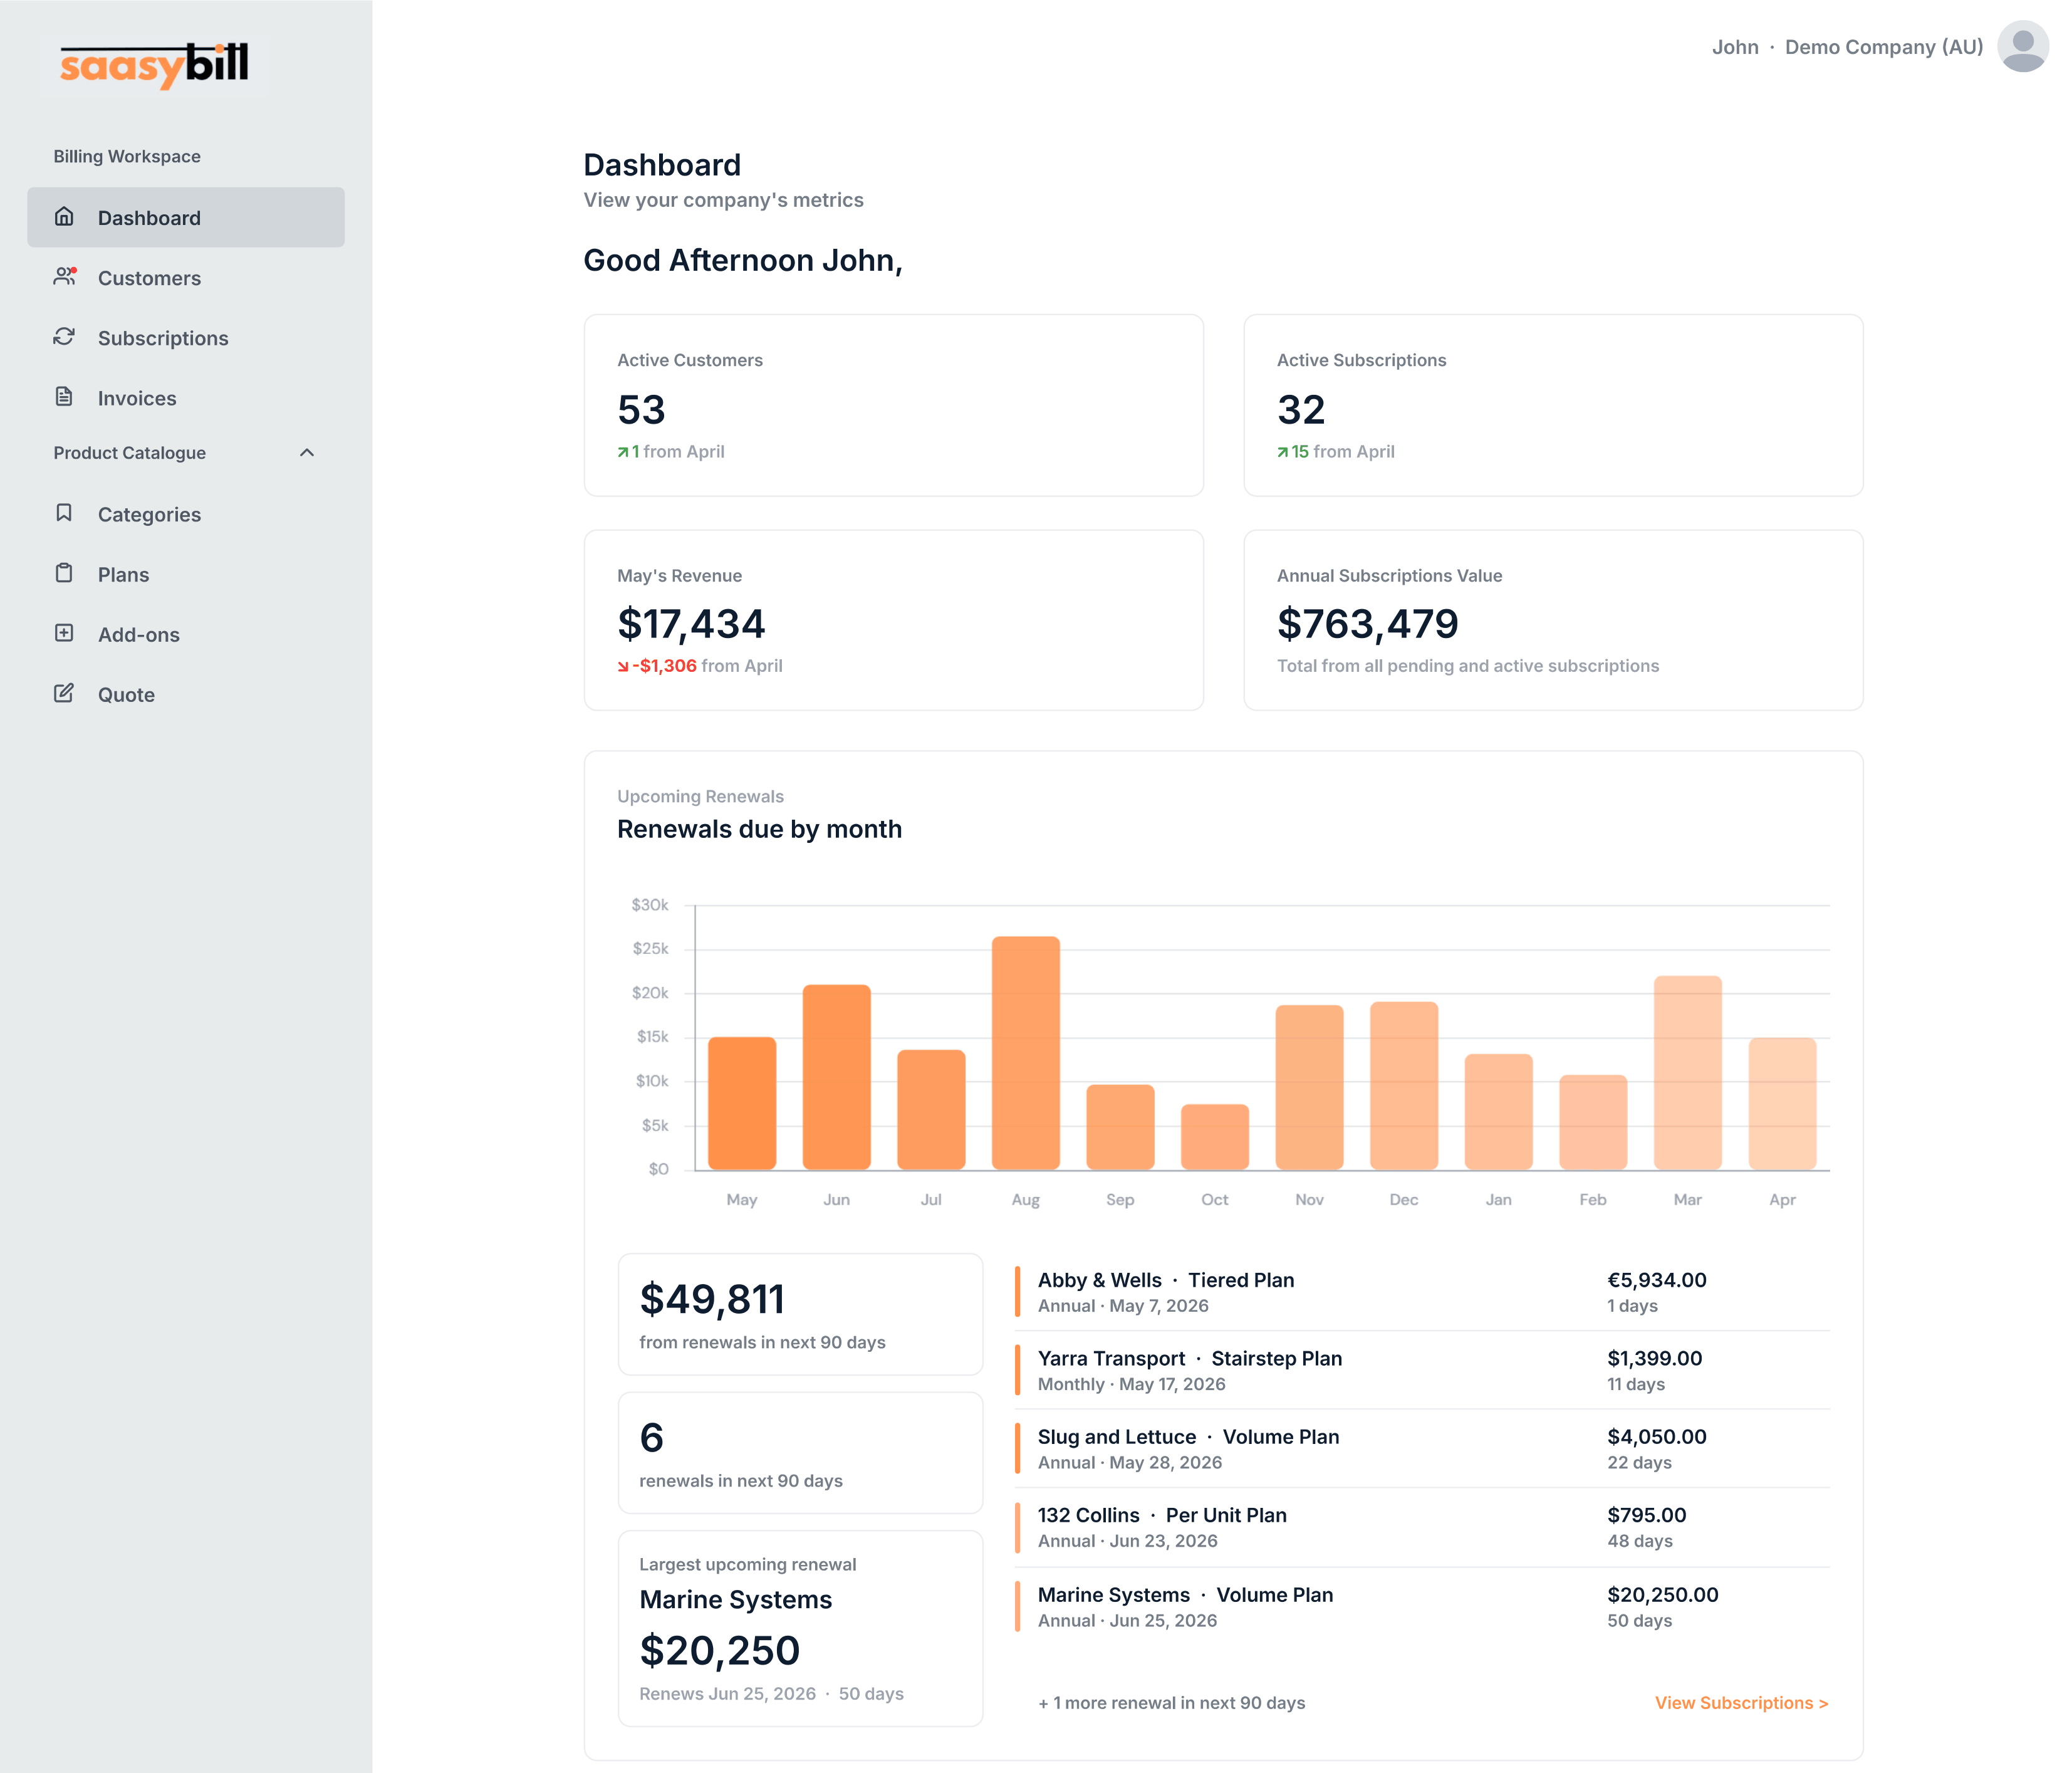Screen dimensions: 2072x1773
Task: Click the Nov bar in renewals chart
Action: pyautogui.click(x=1310, y=1087)
